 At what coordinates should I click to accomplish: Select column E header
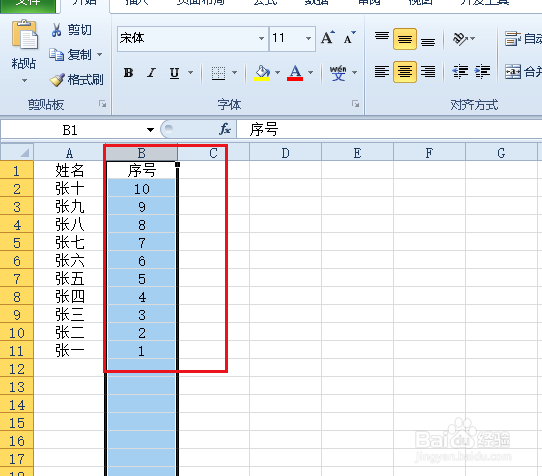point(357,152)
